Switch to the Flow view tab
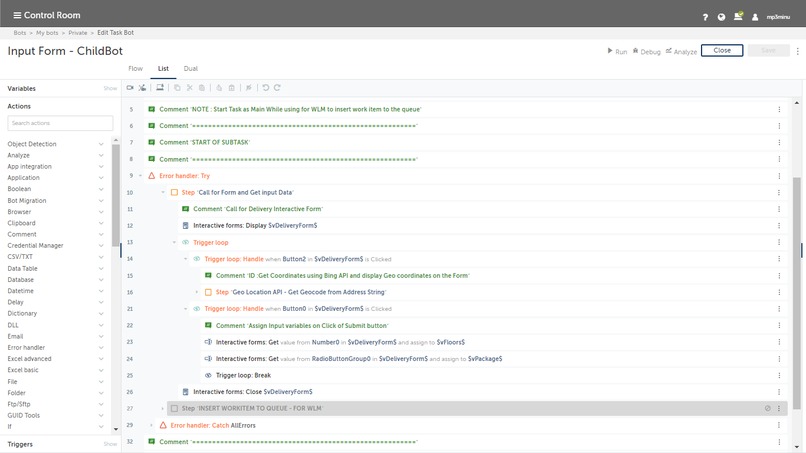 (x=136, y=68)
